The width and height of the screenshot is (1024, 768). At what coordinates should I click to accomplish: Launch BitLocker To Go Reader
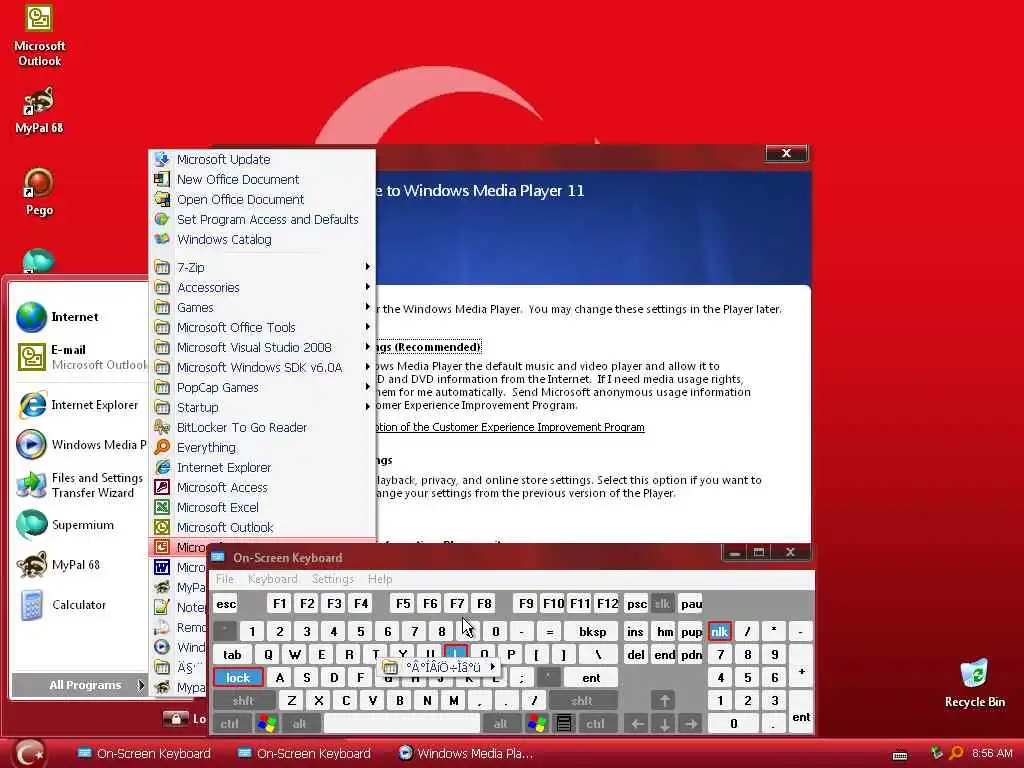click(x=263, y=428)
